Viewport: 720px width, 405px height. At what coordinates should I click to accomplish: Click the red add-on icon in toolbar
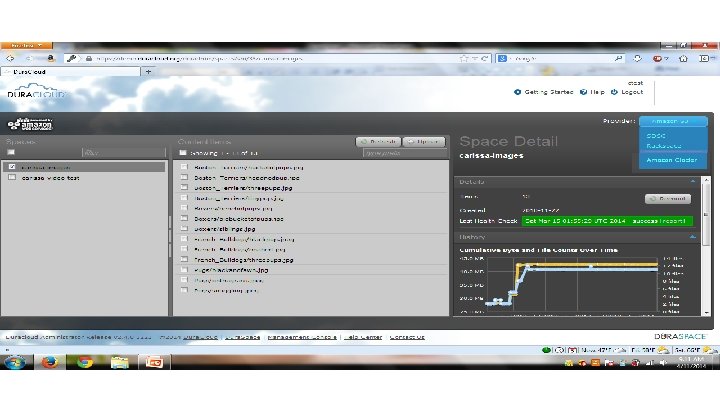pos(658,58)
